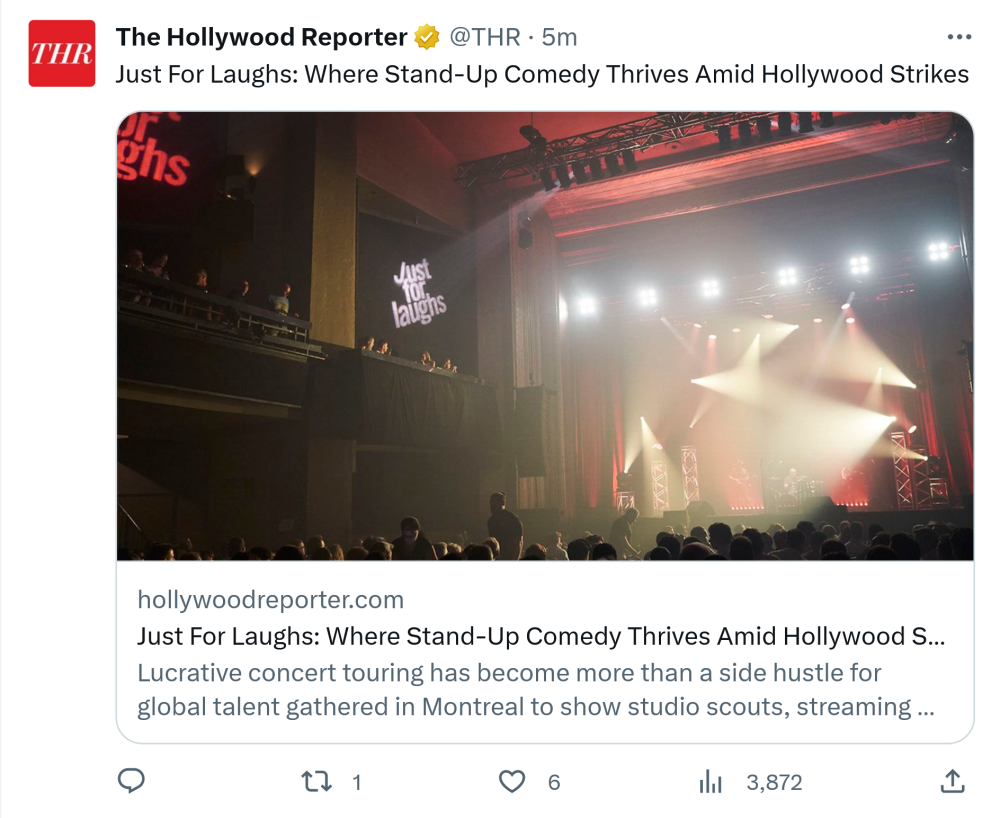Open the @THR handle link

click(485, 38)
